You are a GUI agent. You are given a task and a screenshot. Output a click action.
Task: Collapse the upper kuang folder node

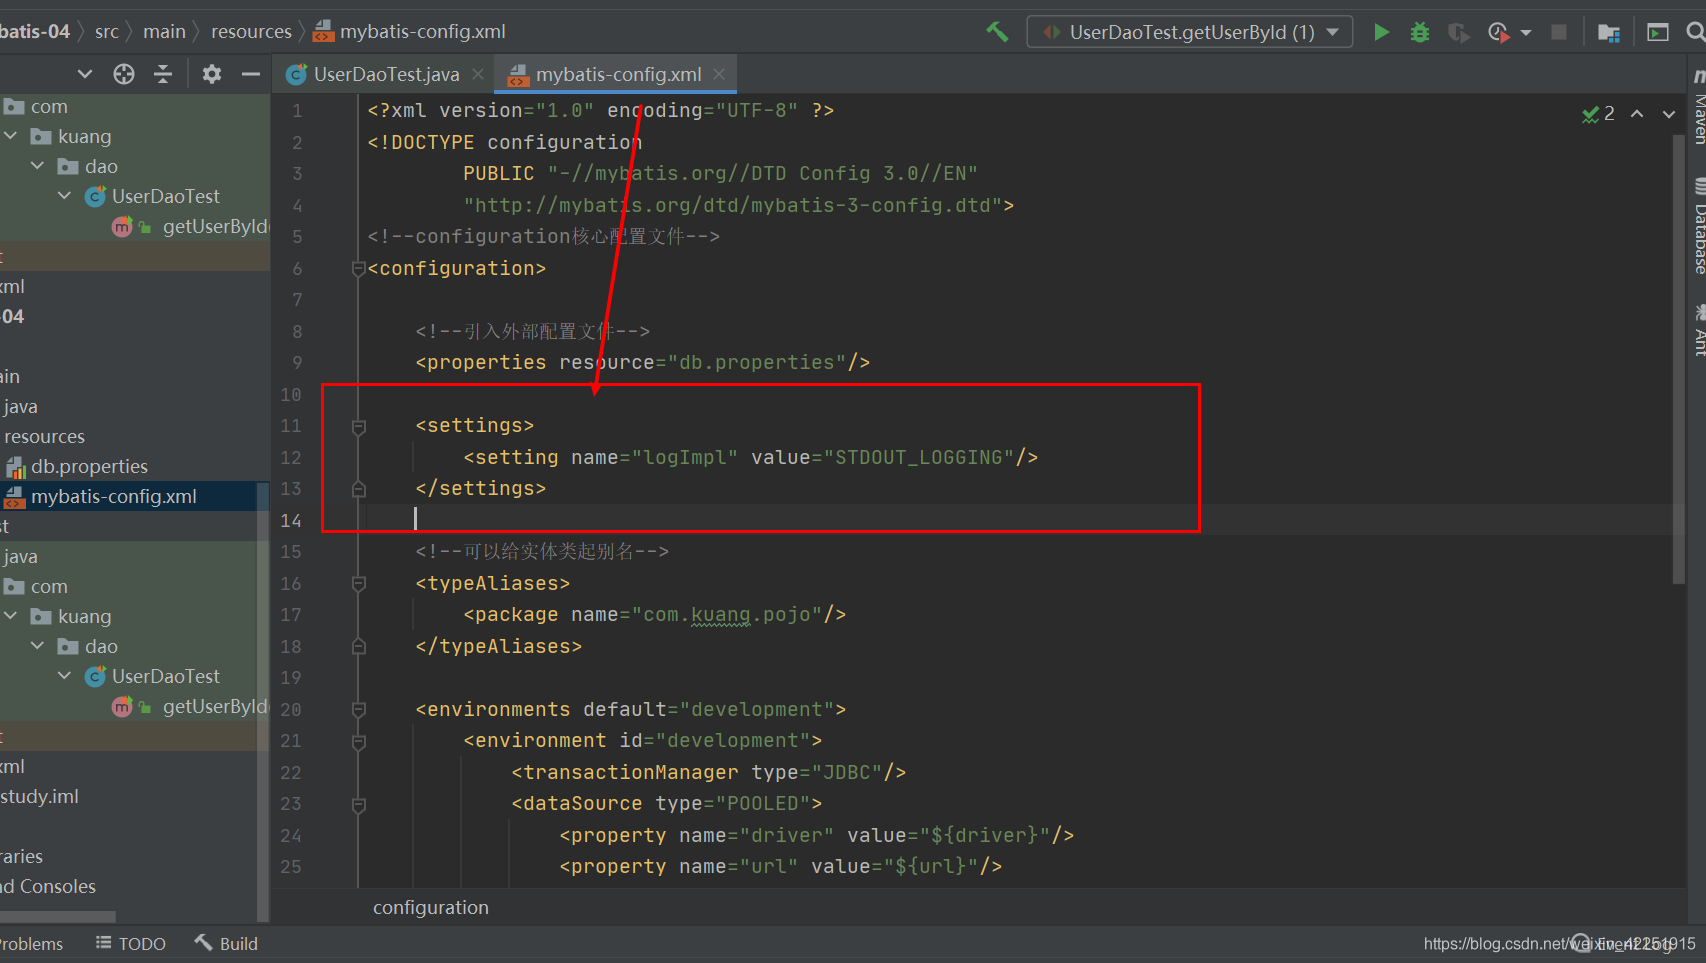(x=11, y=136)
